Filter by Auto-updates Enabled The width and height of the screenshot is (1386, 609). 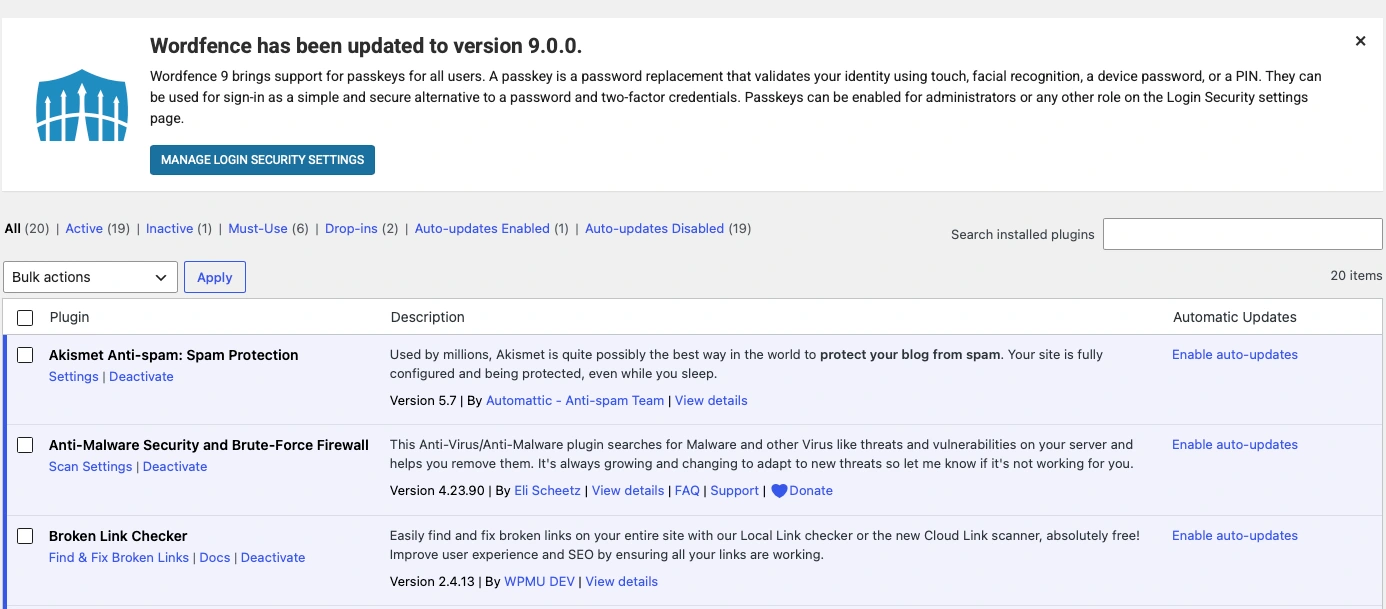pos(482,228)
